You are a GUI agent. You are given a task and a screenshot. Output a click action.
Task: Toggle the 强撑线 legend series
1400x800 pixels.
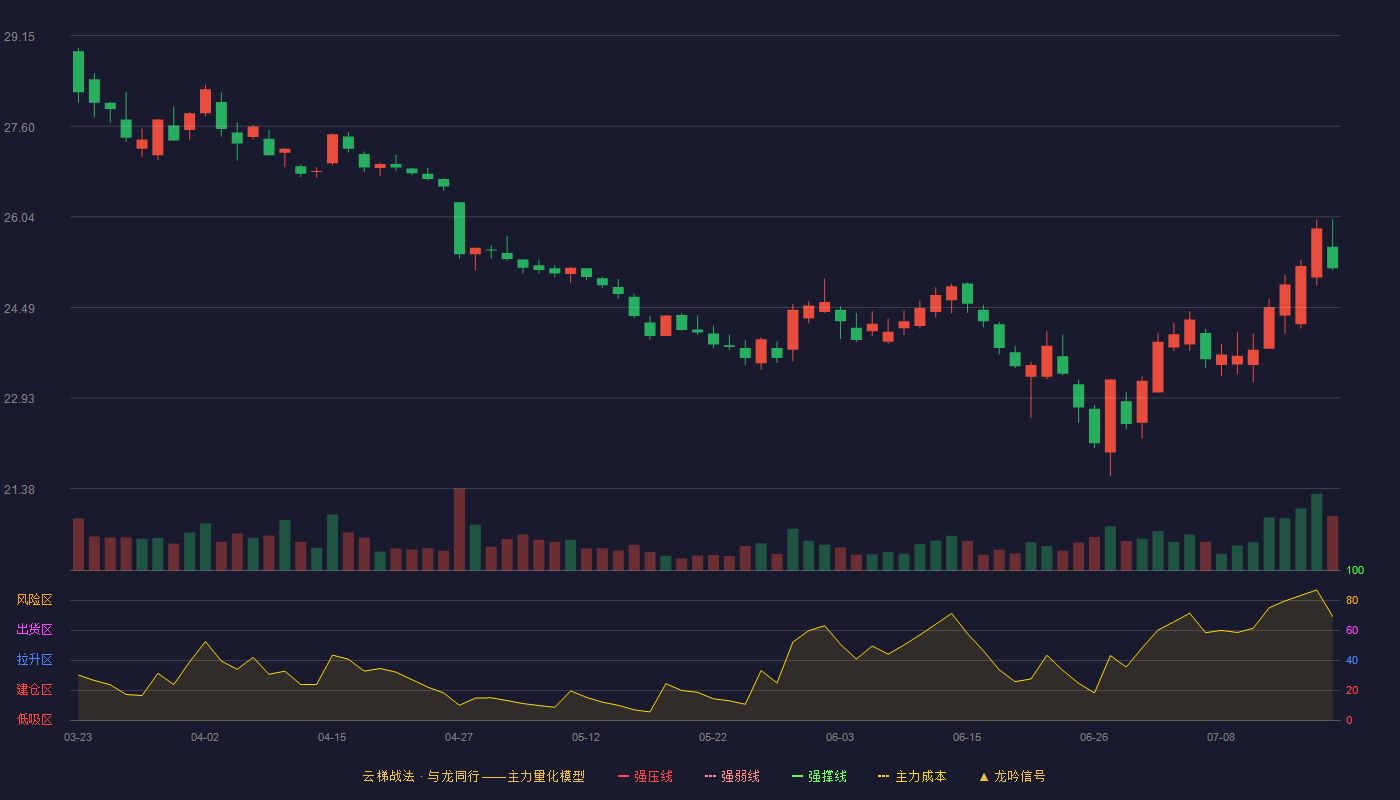[x=819, y=776]
